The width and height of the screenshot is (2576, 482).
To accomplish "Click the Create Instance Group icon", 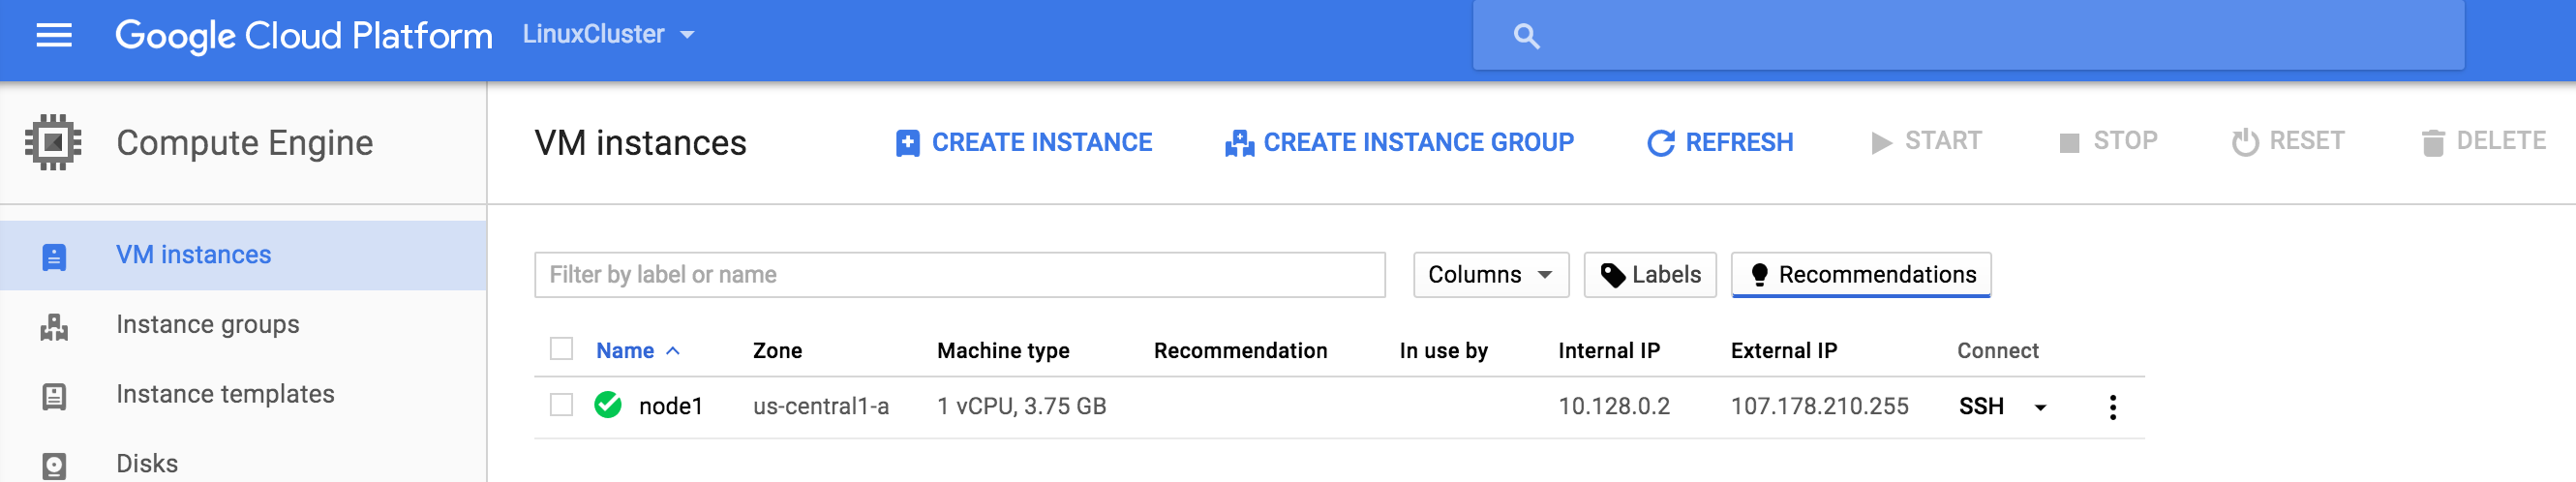I will tap(1239, 144).
